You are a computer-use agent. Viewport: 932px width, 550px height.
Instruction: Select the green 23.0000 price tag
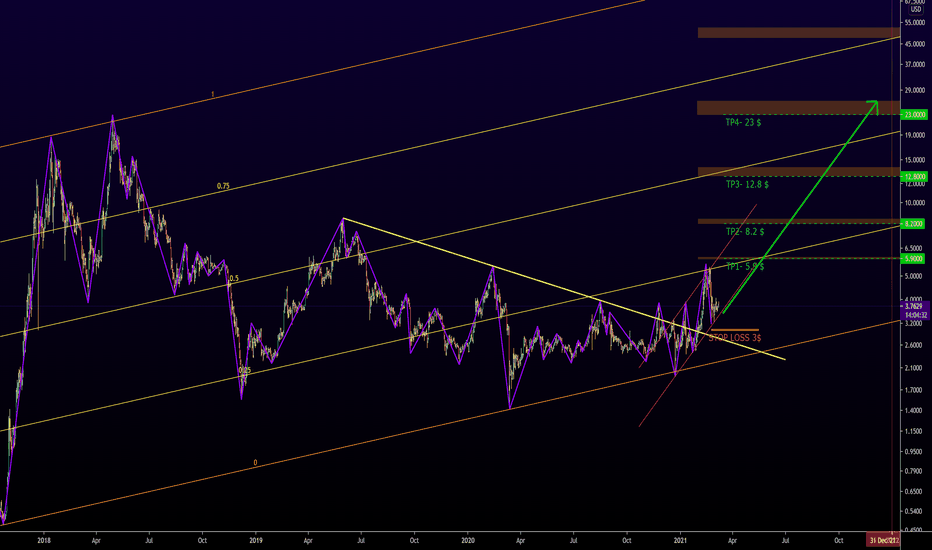pyautogui.click(x=914, y=114)
